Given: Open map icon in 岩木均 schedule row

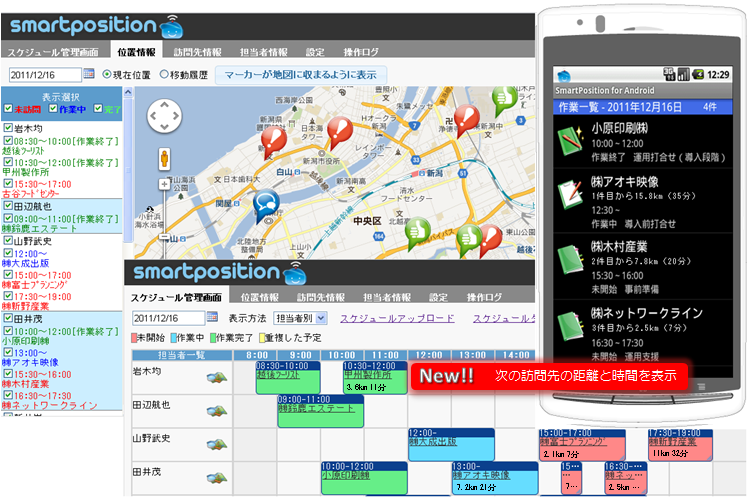Looking at the screenshot, I should 217,378.
